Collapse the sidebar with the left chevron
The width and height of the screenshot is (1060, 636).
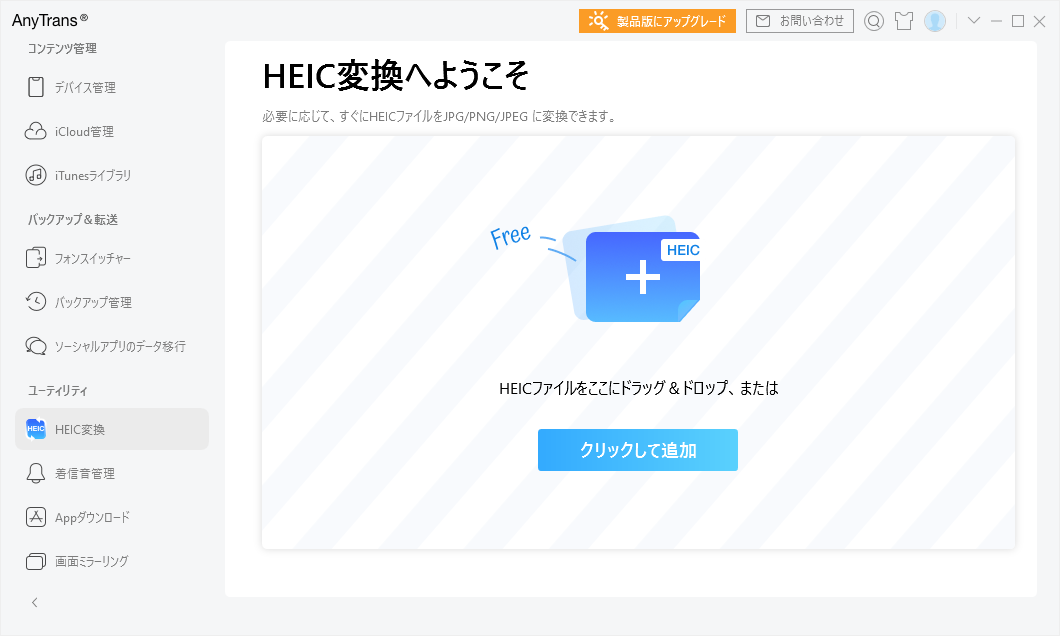(x=35, y=602)
